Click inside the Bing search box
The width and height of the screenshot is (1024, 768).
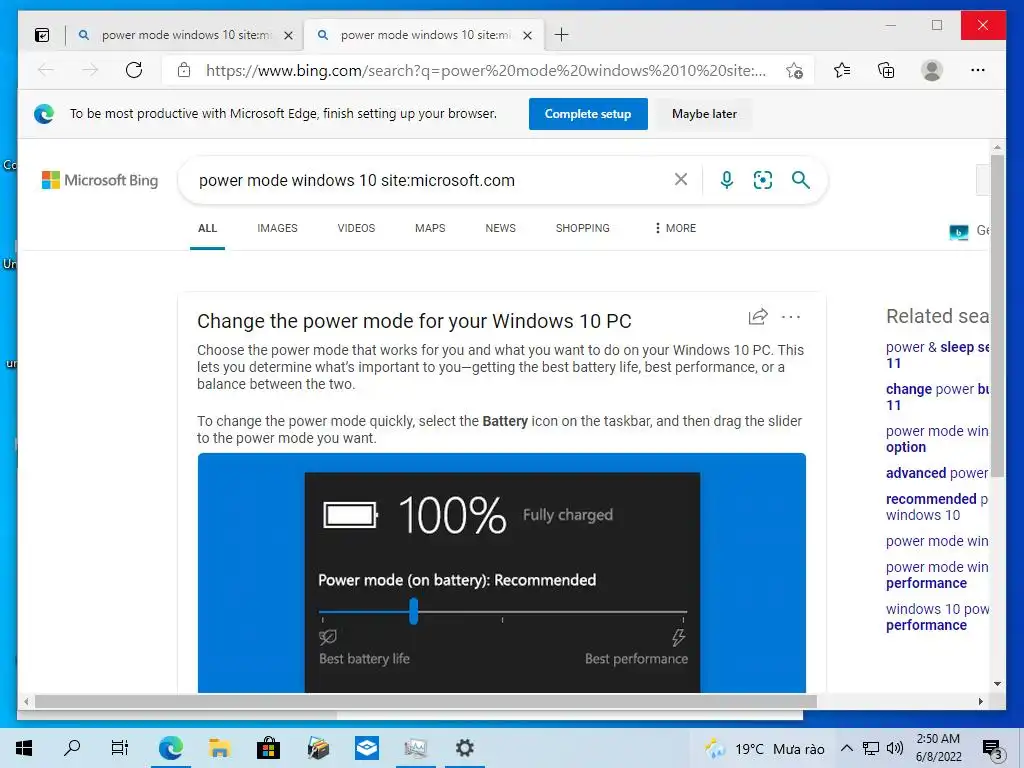coord(431,180)
